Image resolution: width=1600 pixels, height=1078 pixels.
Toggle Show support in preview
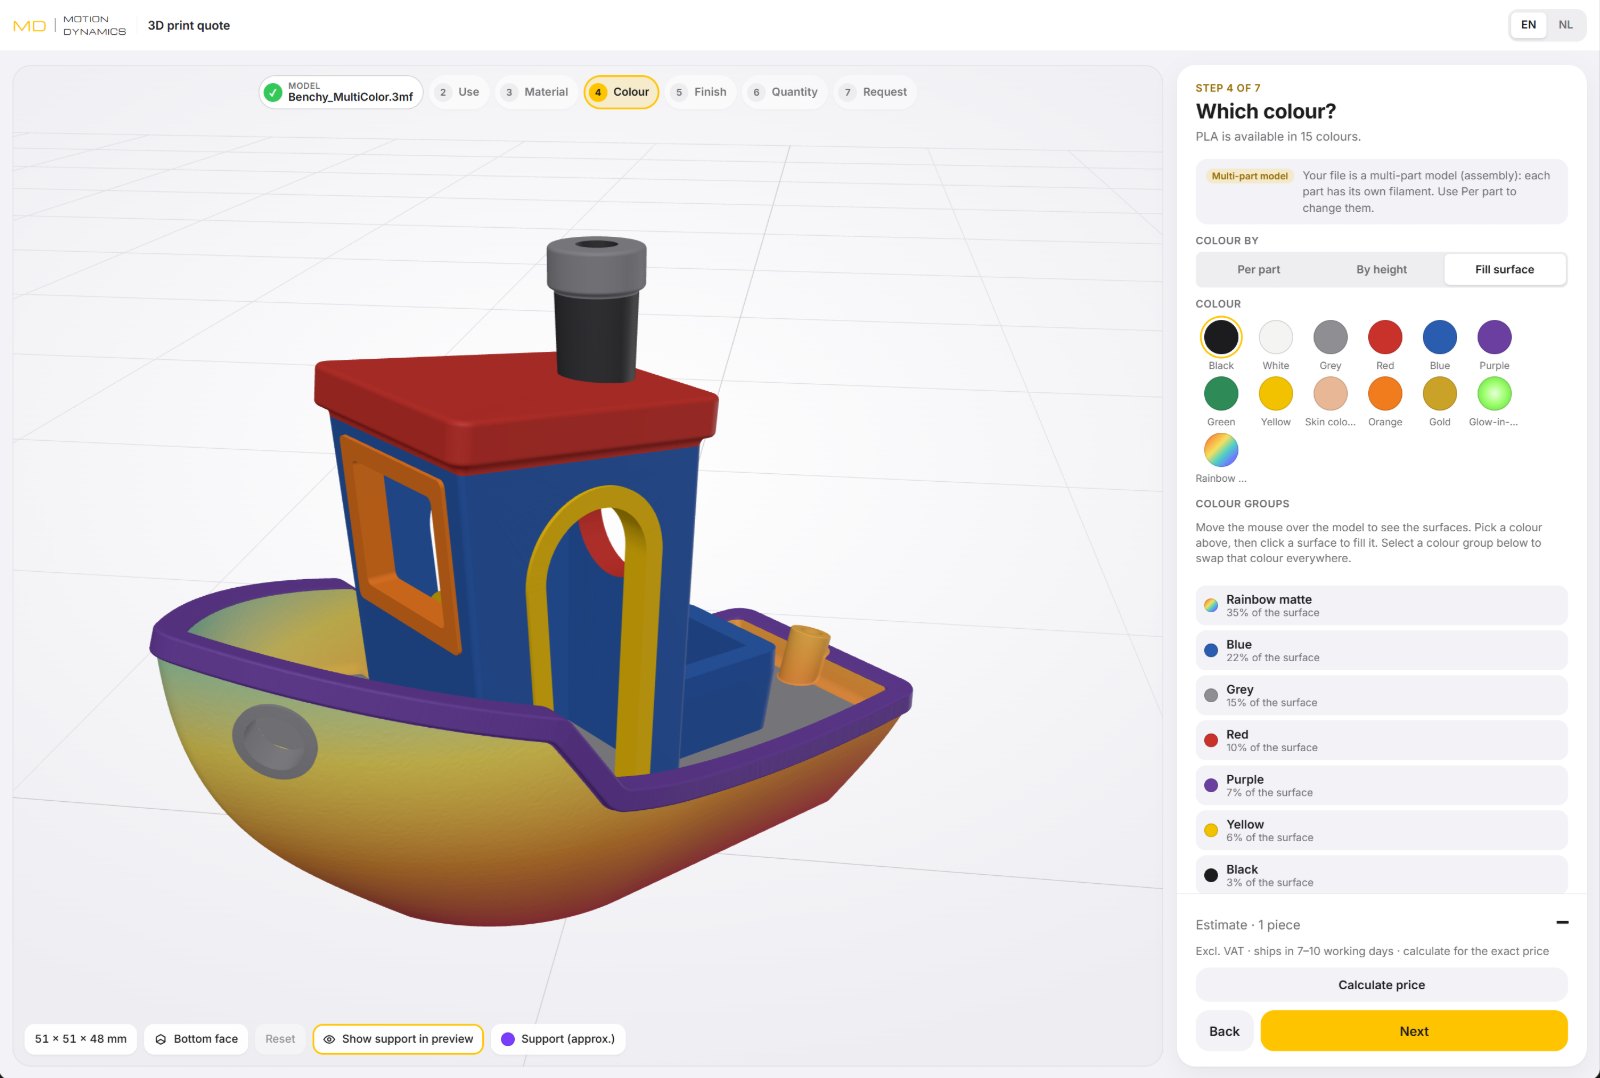pos(398,1039)
